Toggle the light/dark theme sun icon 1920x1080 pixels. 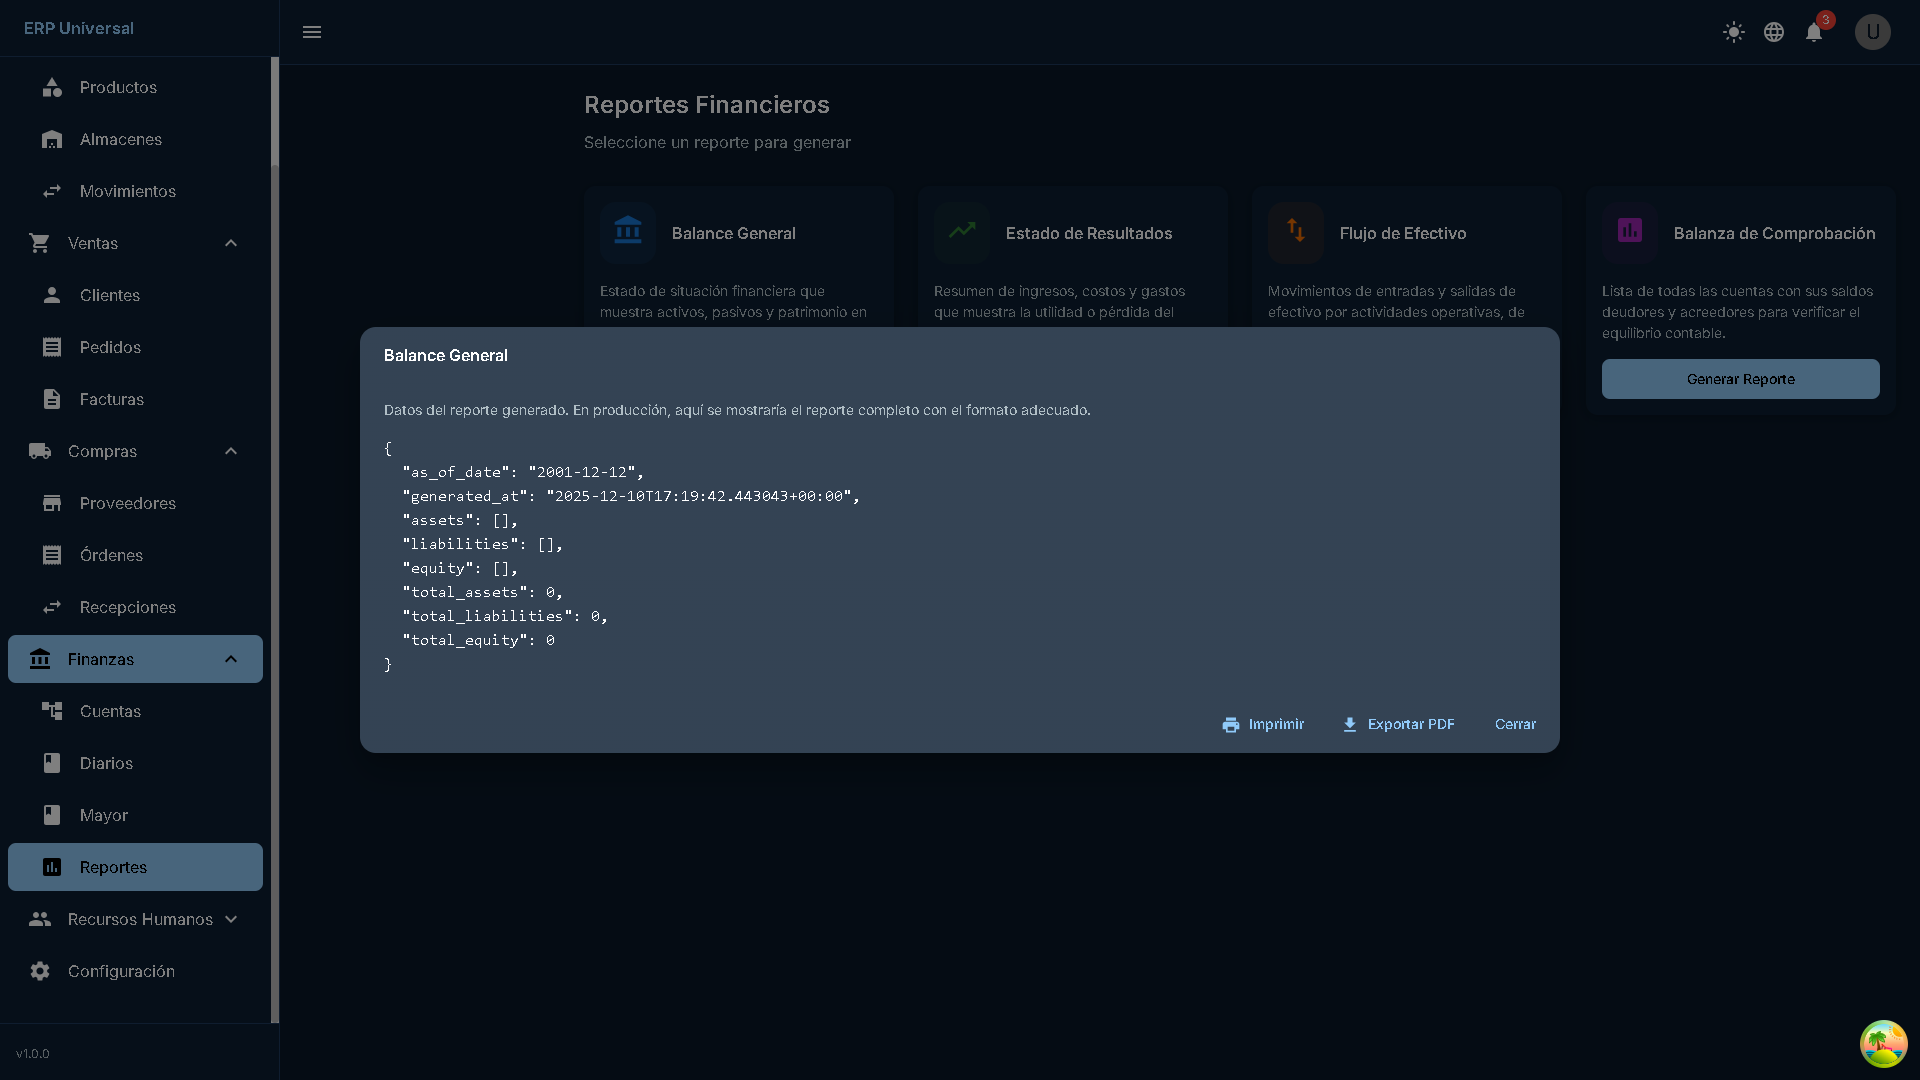tap(1733, 32)
